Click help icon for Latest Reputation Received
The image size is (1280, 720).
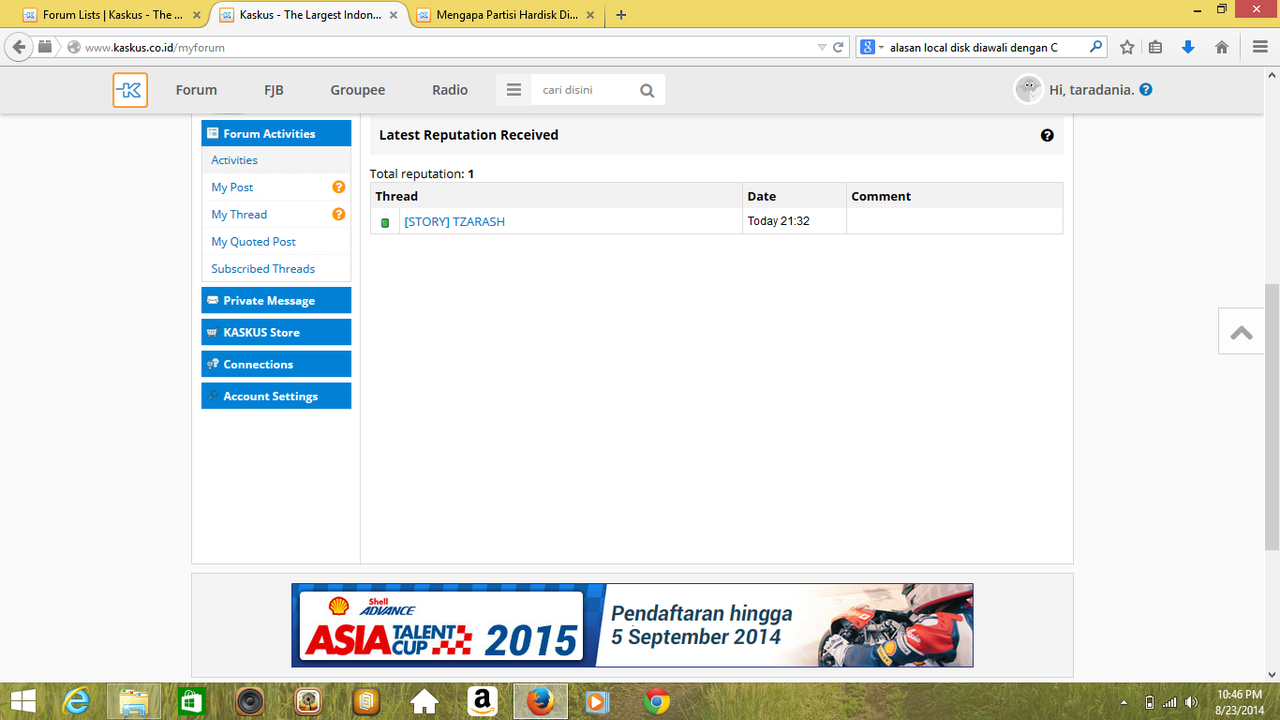pyautogui.click(x=1047, y=135)
